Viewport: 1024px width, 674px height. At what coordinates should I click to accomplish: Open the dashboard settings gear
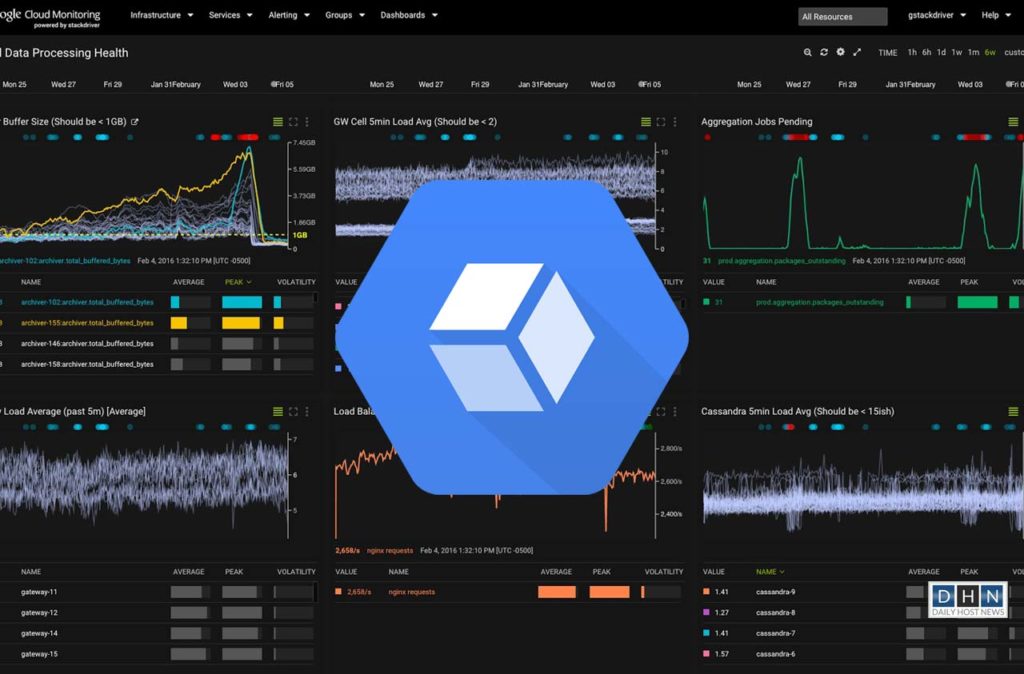[x=840, y=52]
